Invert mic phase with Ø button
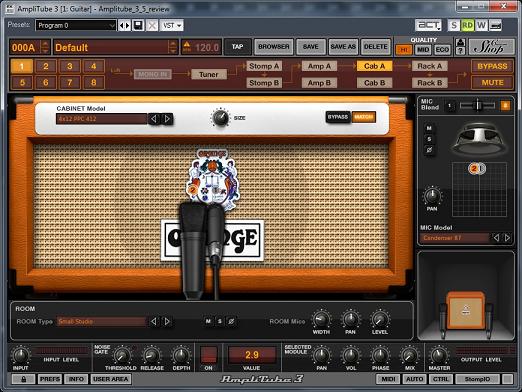This screenshot has width=522, height=392. [x=429, y=150]
